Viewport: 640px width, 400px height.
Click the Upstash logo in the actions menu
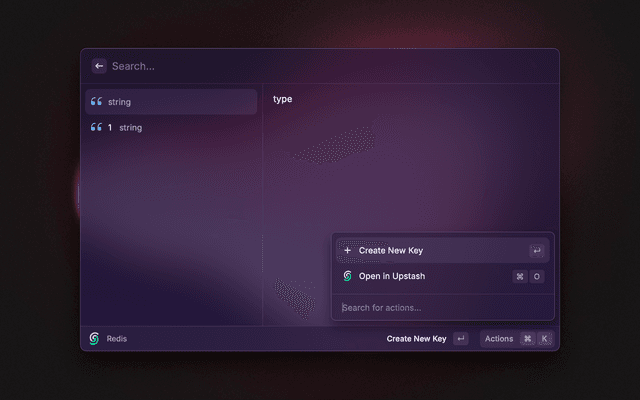[x=347, y=276]
